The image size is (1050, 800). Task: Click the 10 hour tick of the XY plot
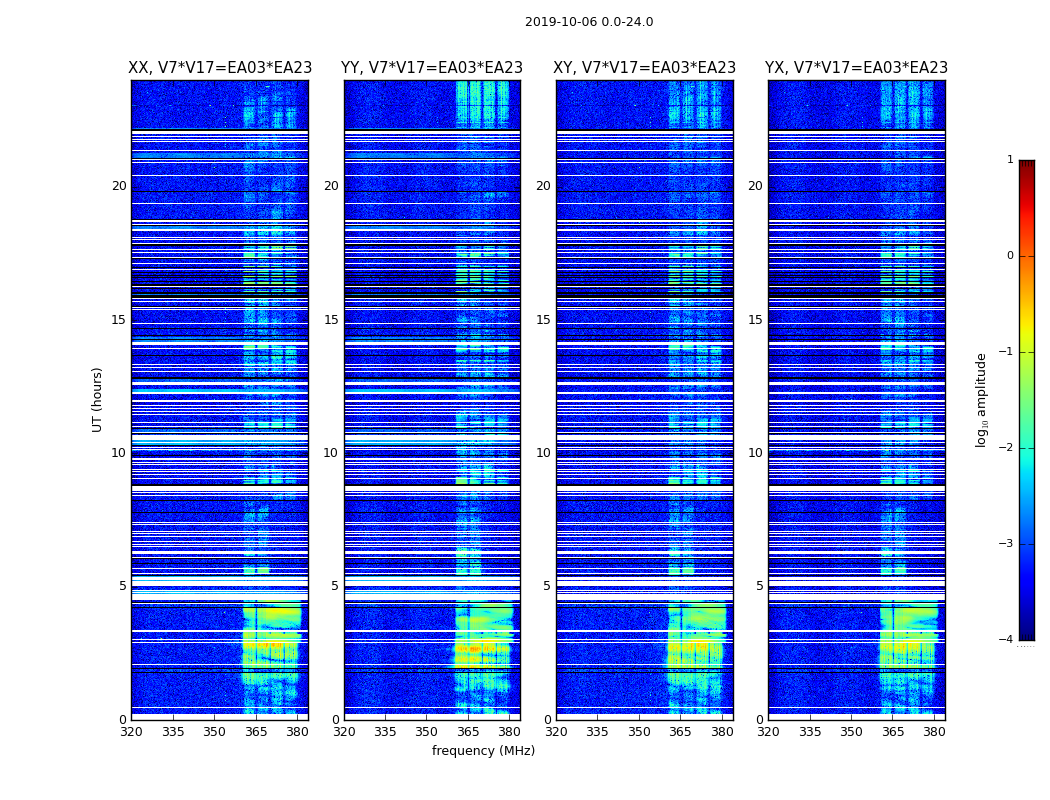[543, 453]
